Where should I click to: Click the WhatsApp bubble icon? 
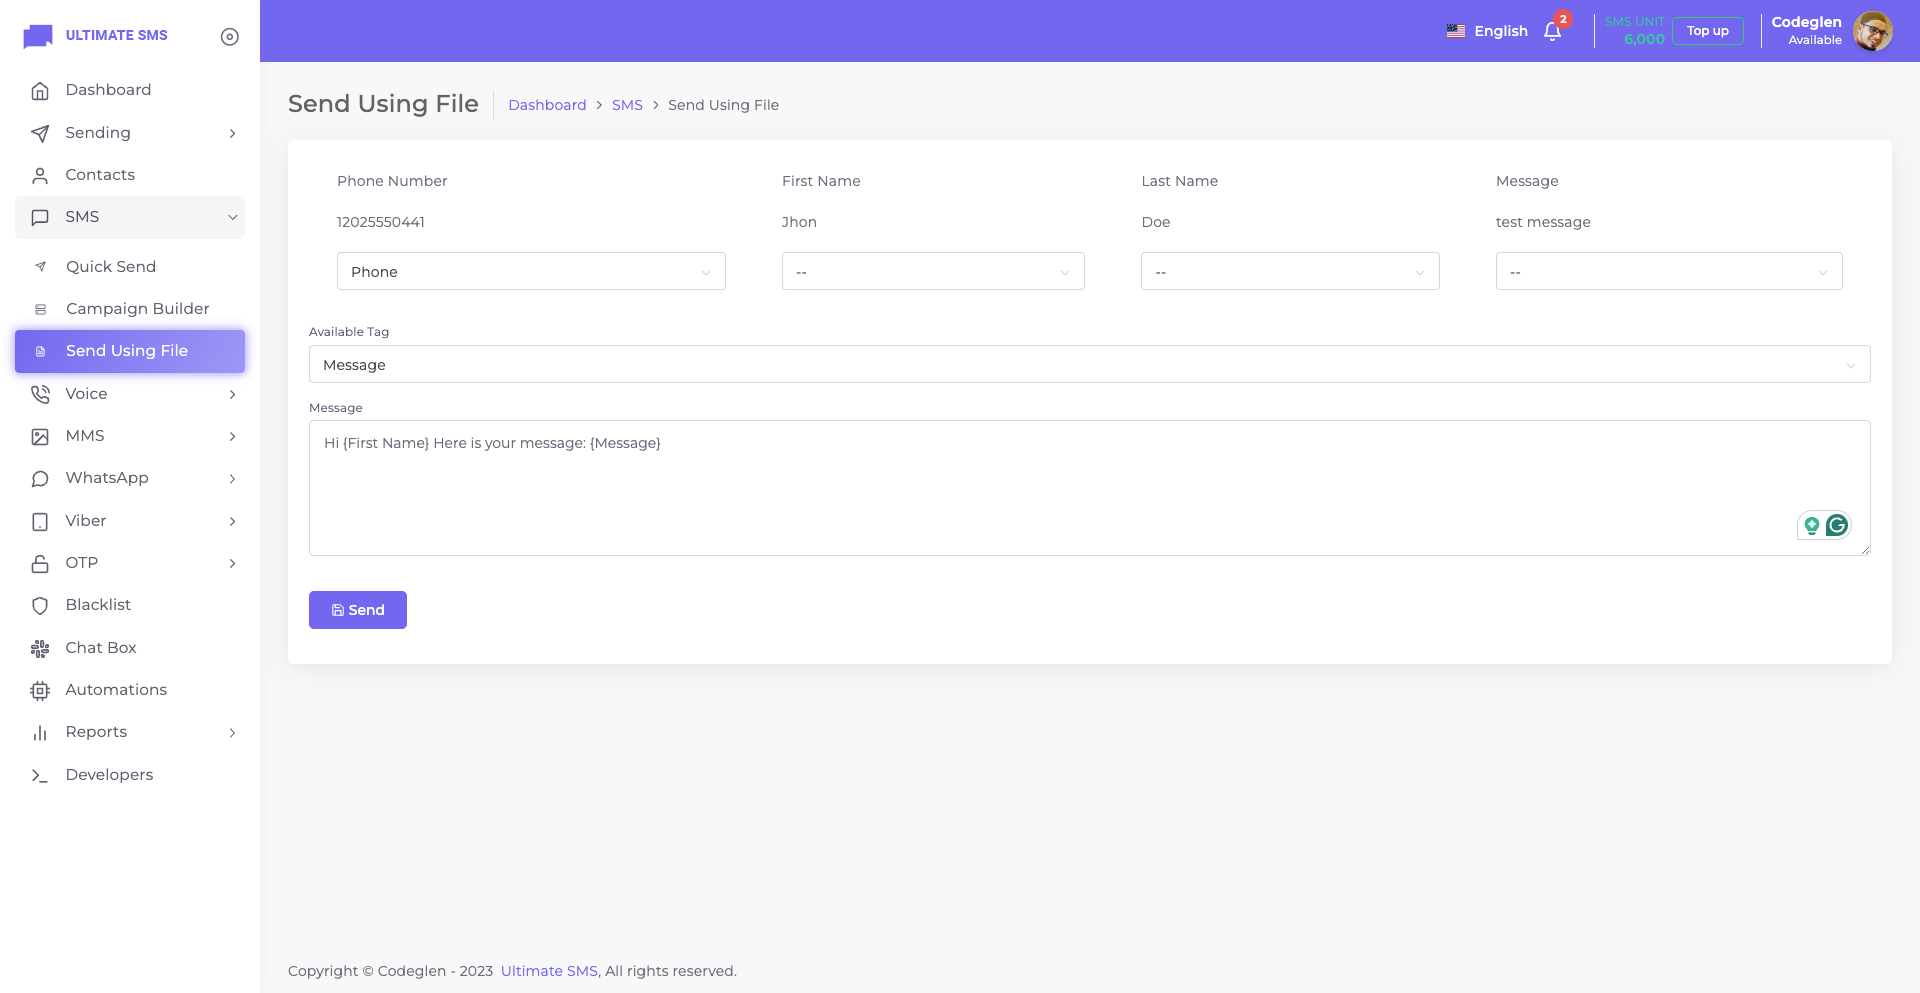40,479
